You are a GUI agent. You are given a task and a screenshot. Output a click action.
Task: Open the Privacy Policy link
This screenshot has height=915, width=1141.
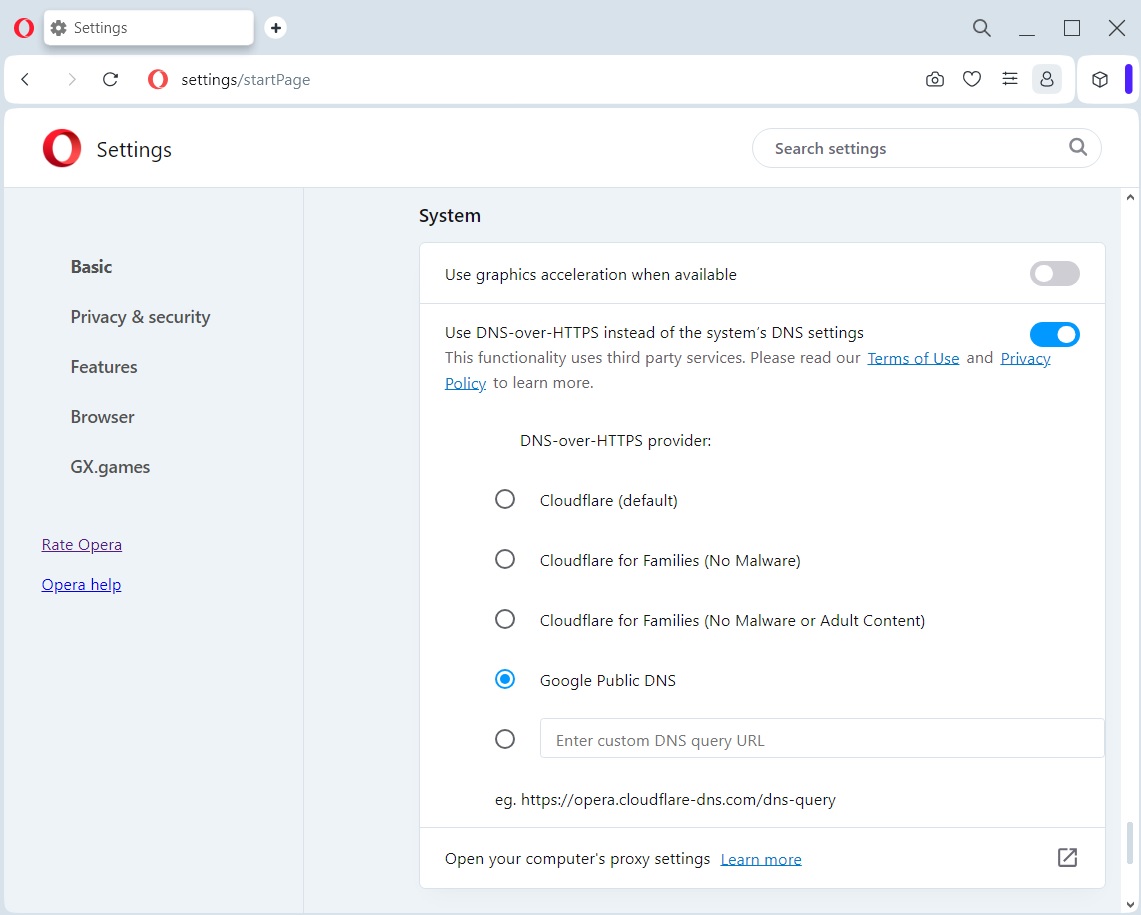(x=1025, y=358)
